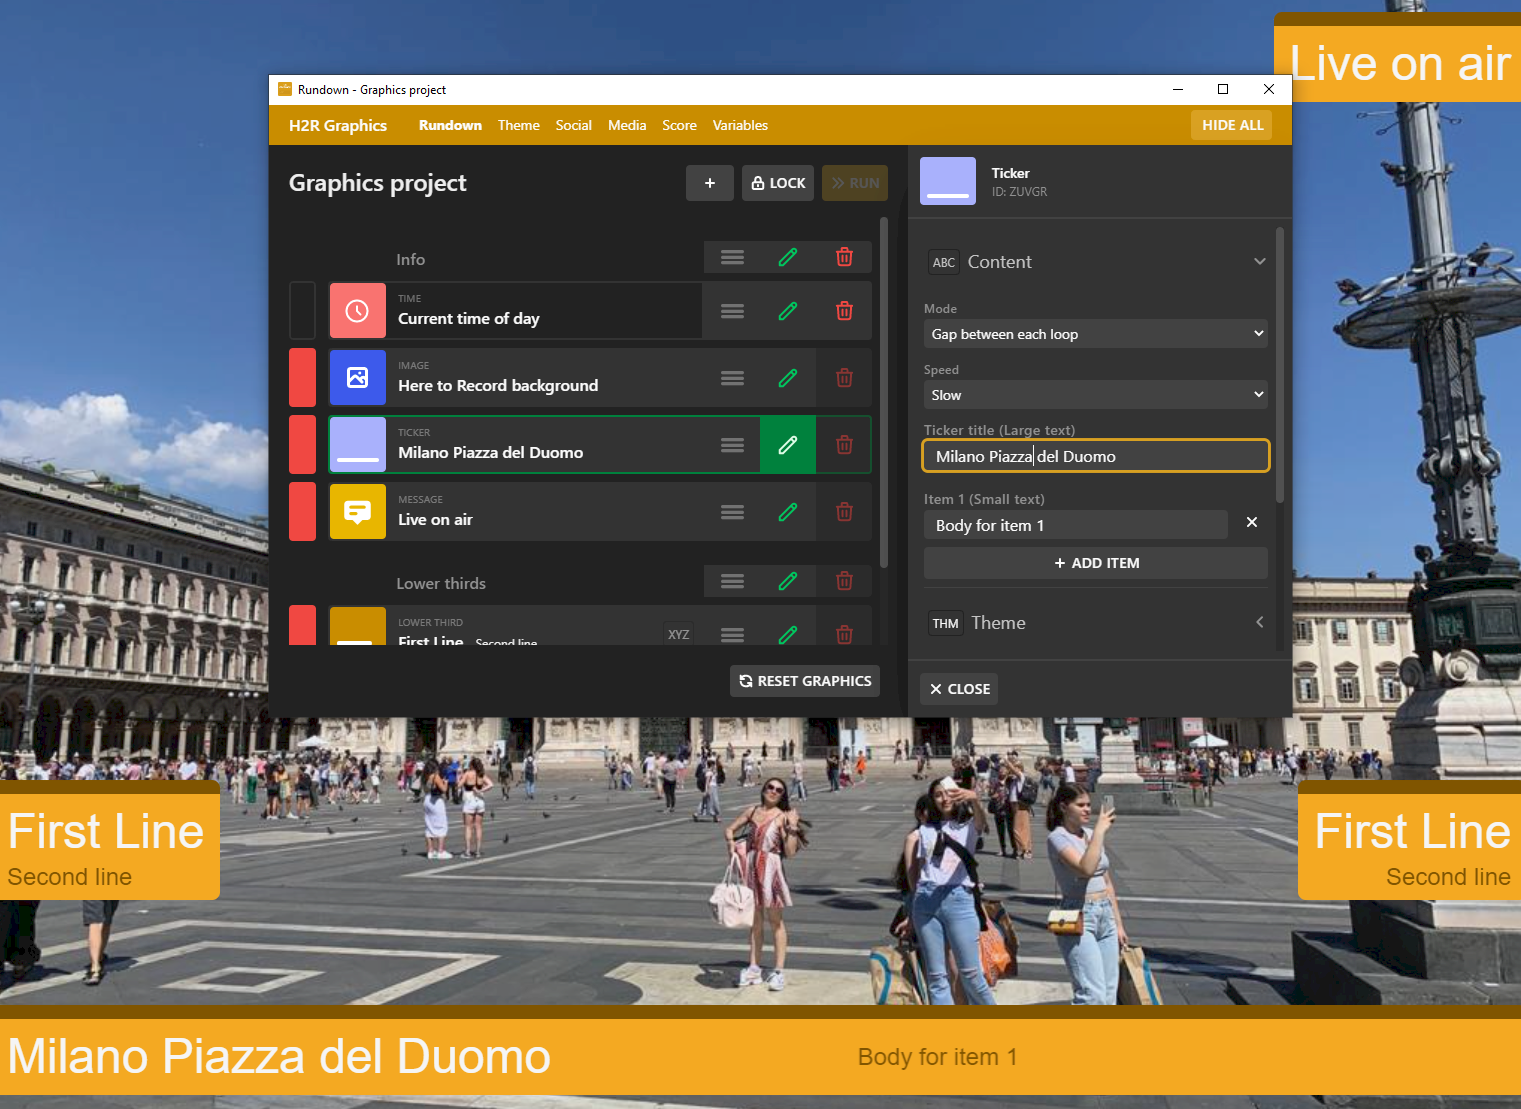Delete the Live on air message

pyautogui.click(x=844, y=511)
